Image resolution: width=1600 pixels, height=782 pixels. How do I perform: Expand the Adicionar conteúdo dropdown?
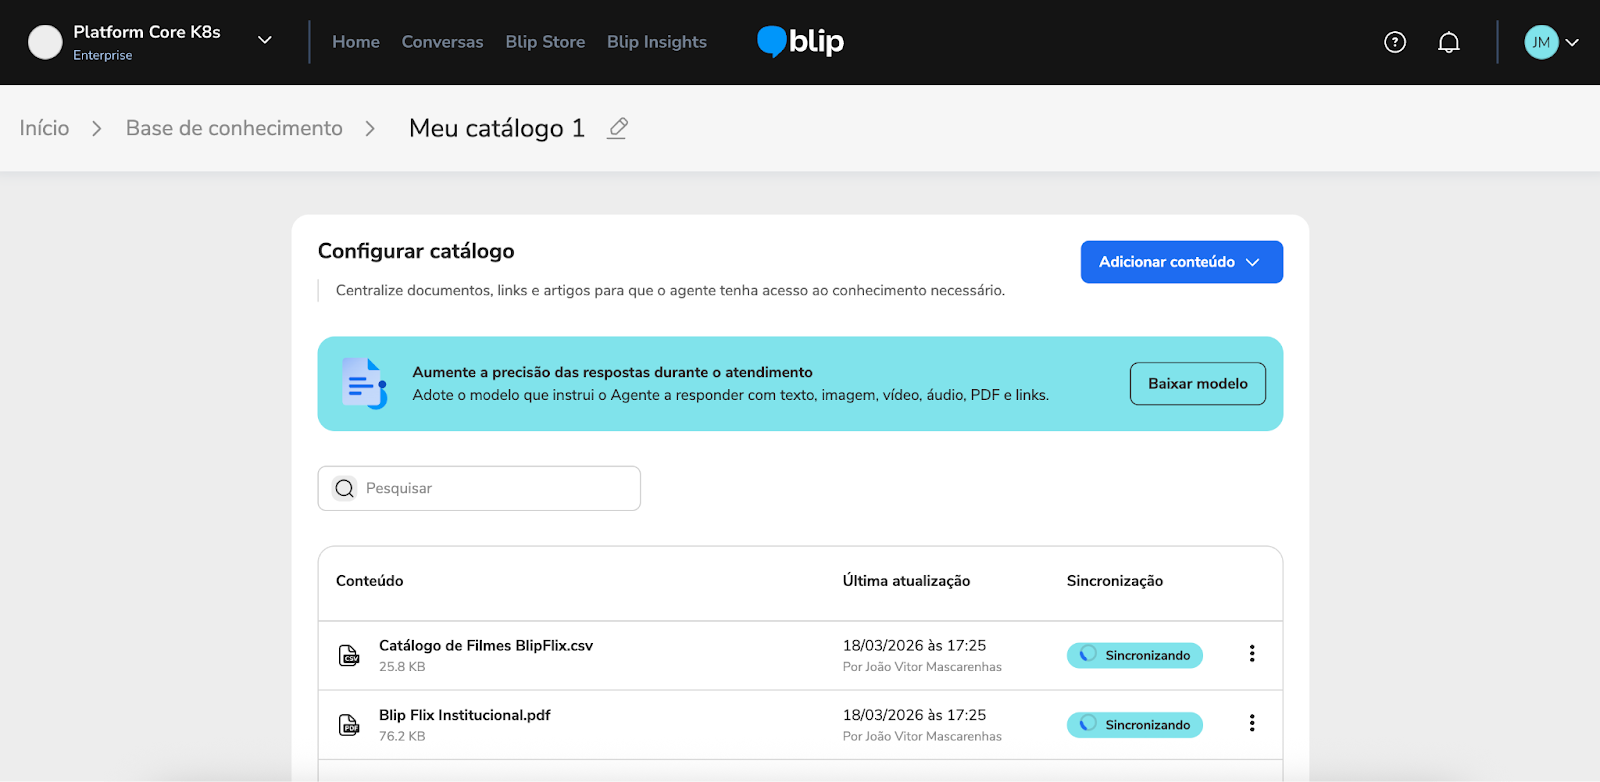click(x=1181, y=262)
